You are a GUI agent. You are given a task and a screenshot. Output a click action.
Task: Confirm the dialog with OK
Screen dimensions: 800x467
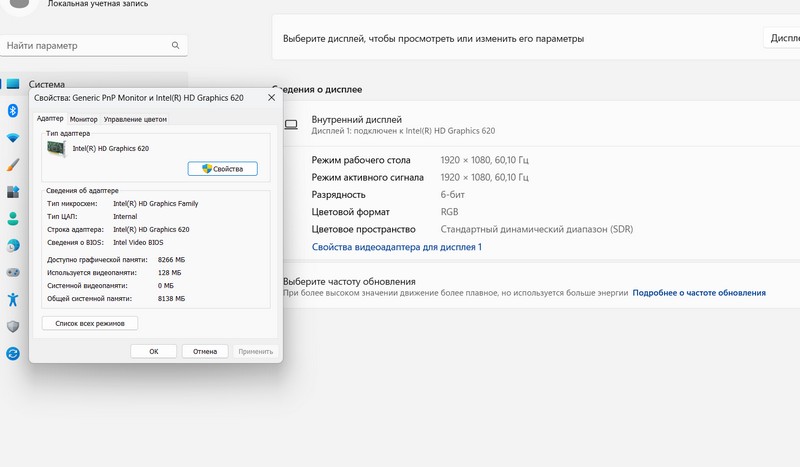[x=154, y=351]
